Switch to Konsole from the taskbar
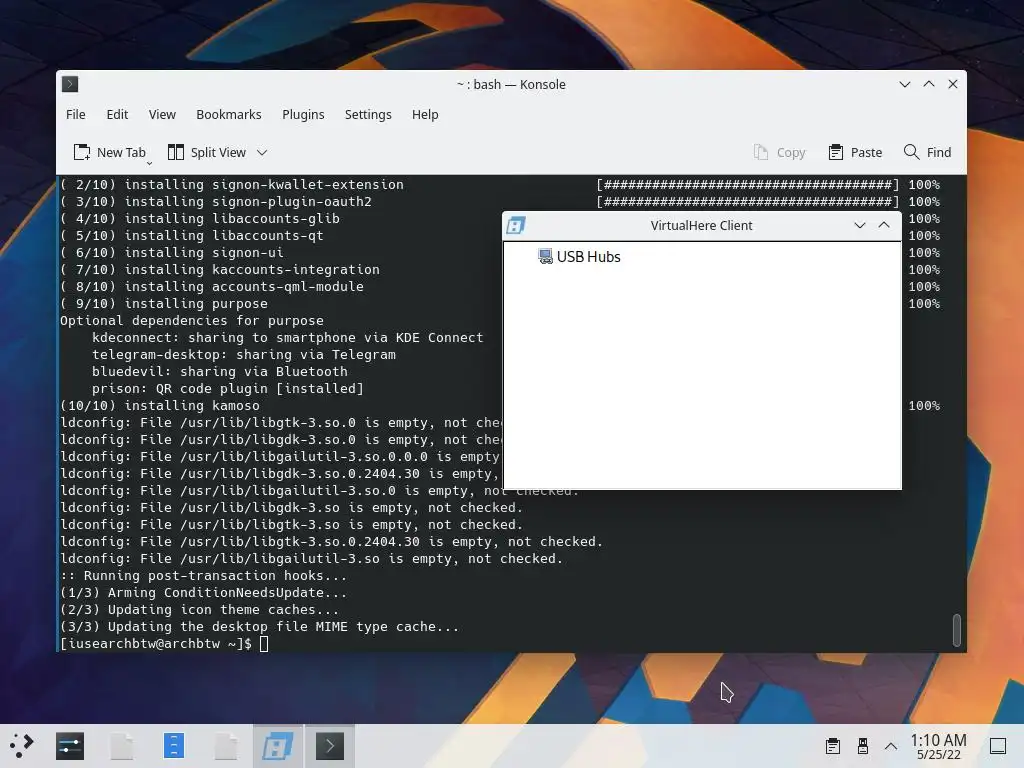 tap(330, 746)
